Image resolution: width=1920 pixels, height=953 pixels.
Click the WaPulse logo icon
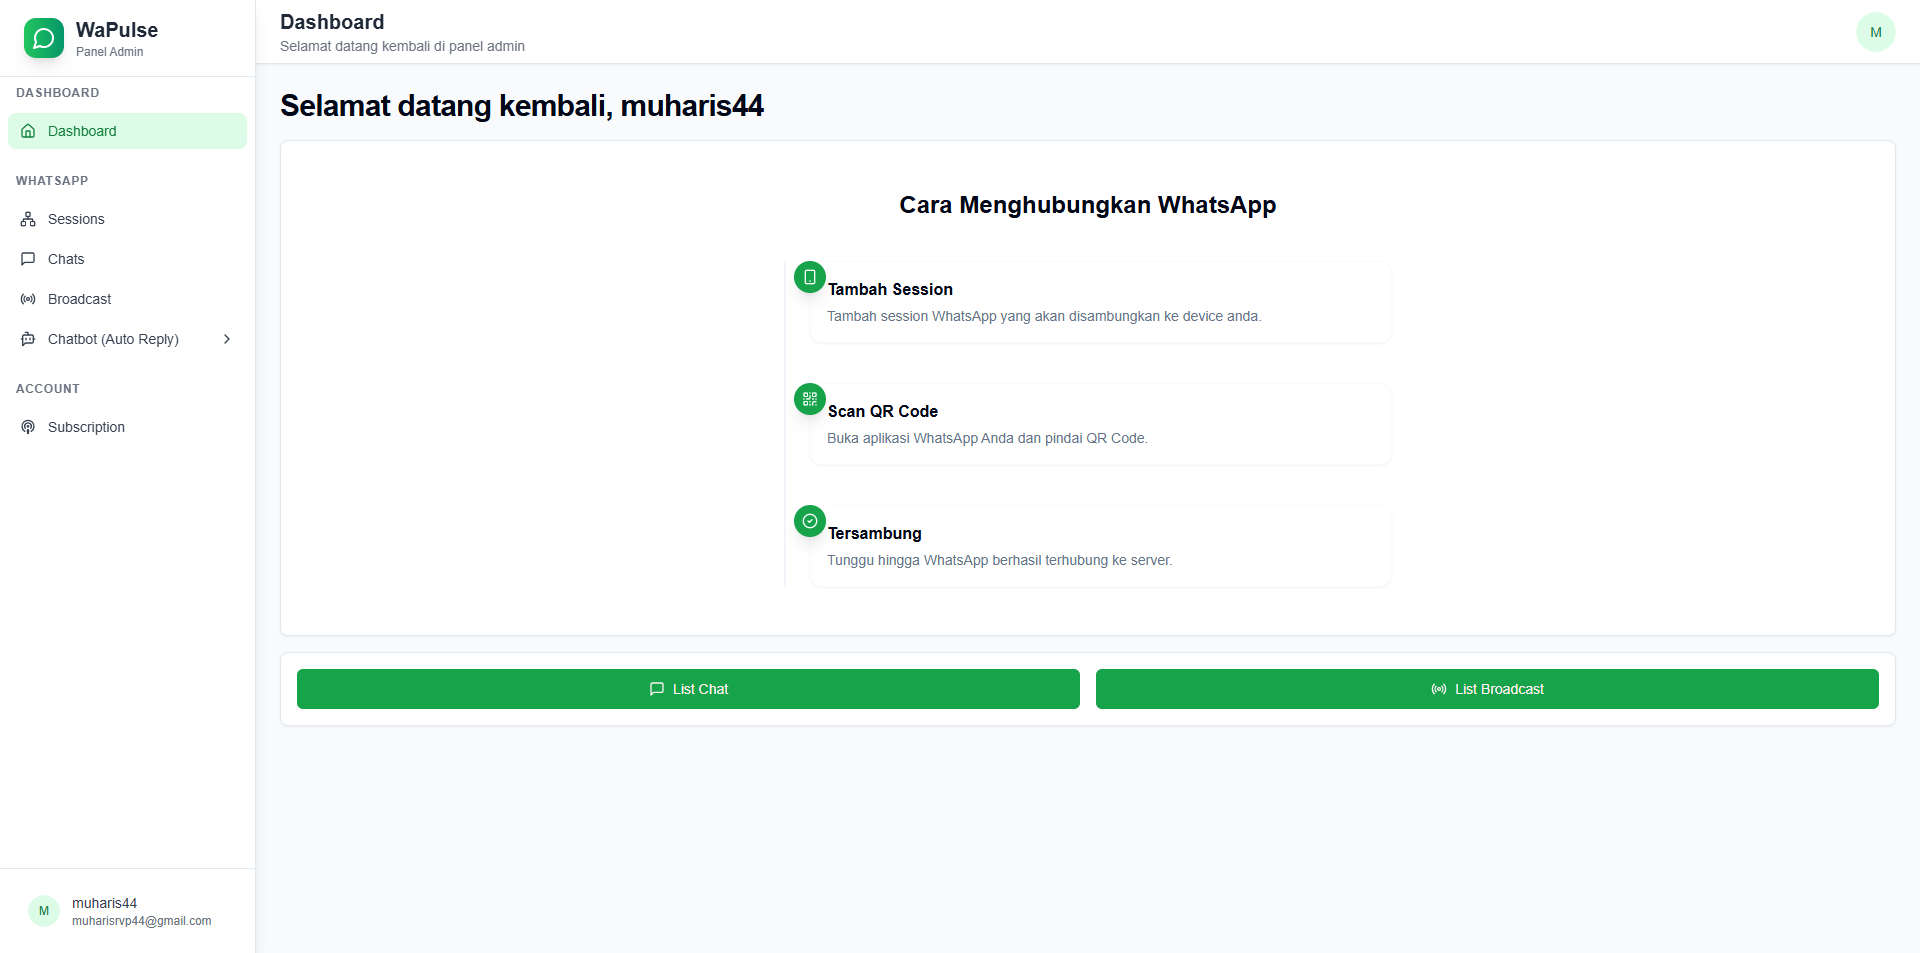point(44,38)
